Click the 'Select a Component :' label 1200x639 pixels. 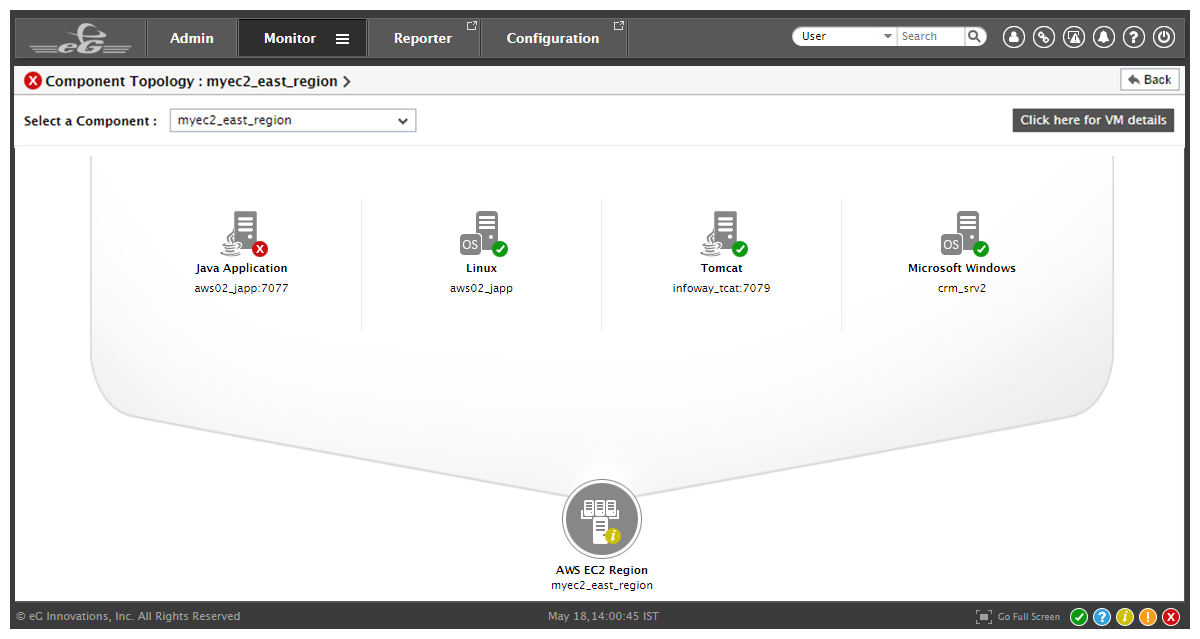(91, 121)
